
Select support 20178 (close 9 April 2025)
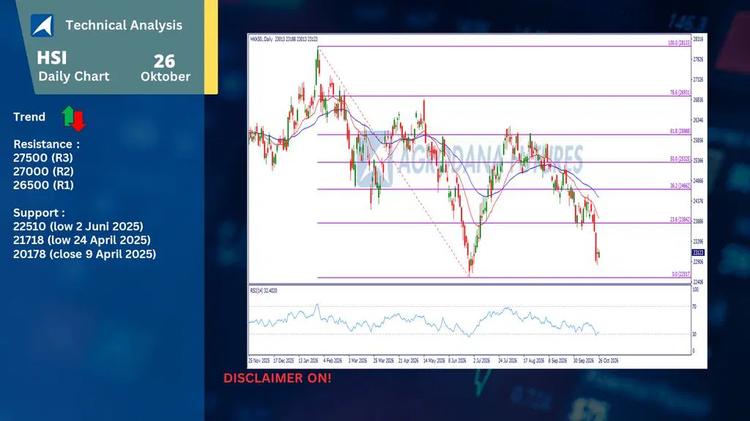pyautogui.click(x=85, y=254)
